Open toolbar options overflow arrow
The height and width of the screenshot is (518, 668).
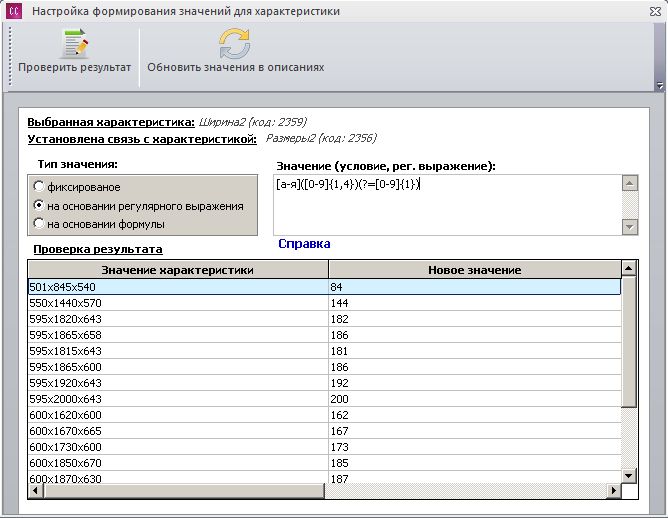[x=660, y=86]
